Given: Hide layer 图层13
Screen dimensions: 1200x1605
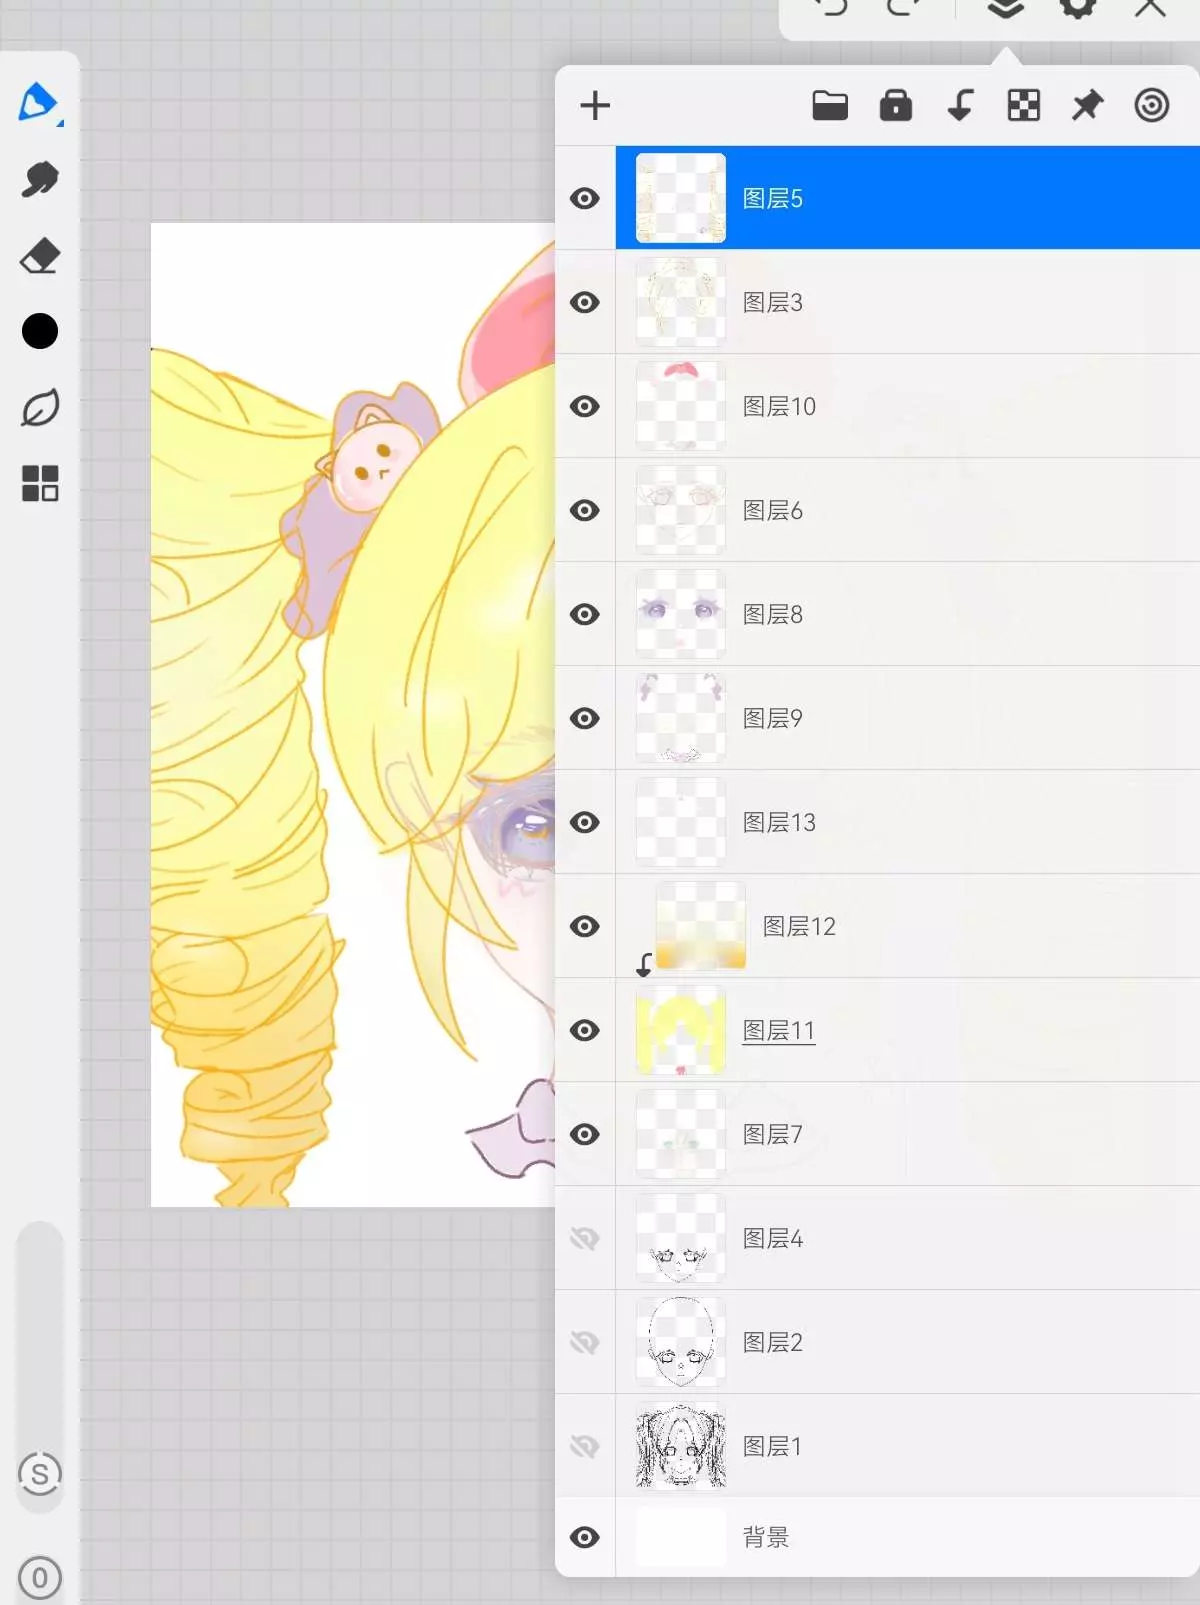Looking at the screenshot, I should 585,822.
